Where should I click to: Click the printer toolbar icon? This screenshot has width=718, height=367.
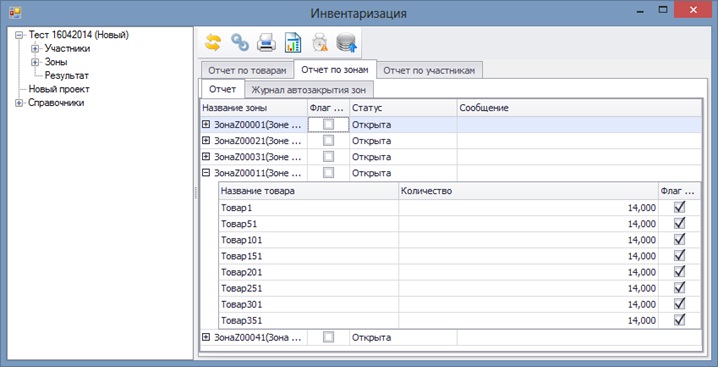[x=266, y=43]
